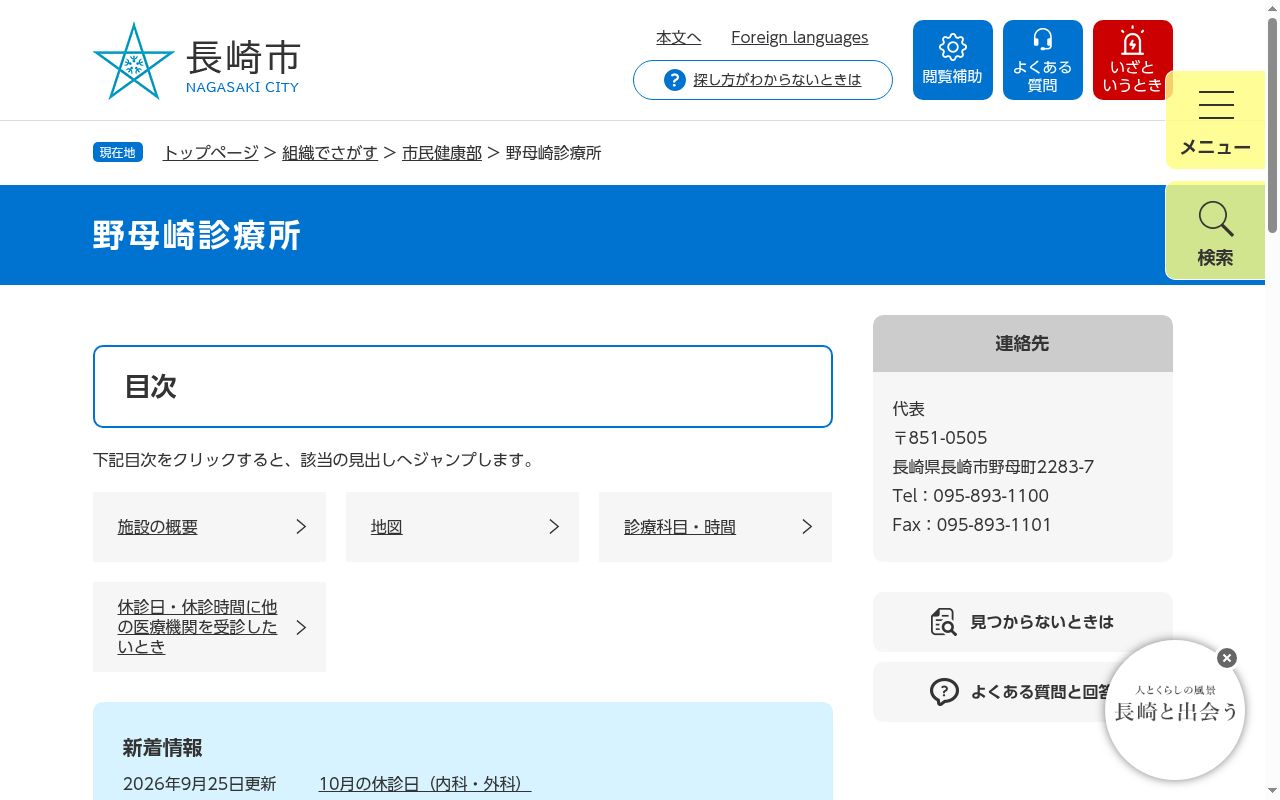Go to トップページ breadcrumb
Image resolution: width=1280 pixels, height=800 pixels.
(211, 153)
